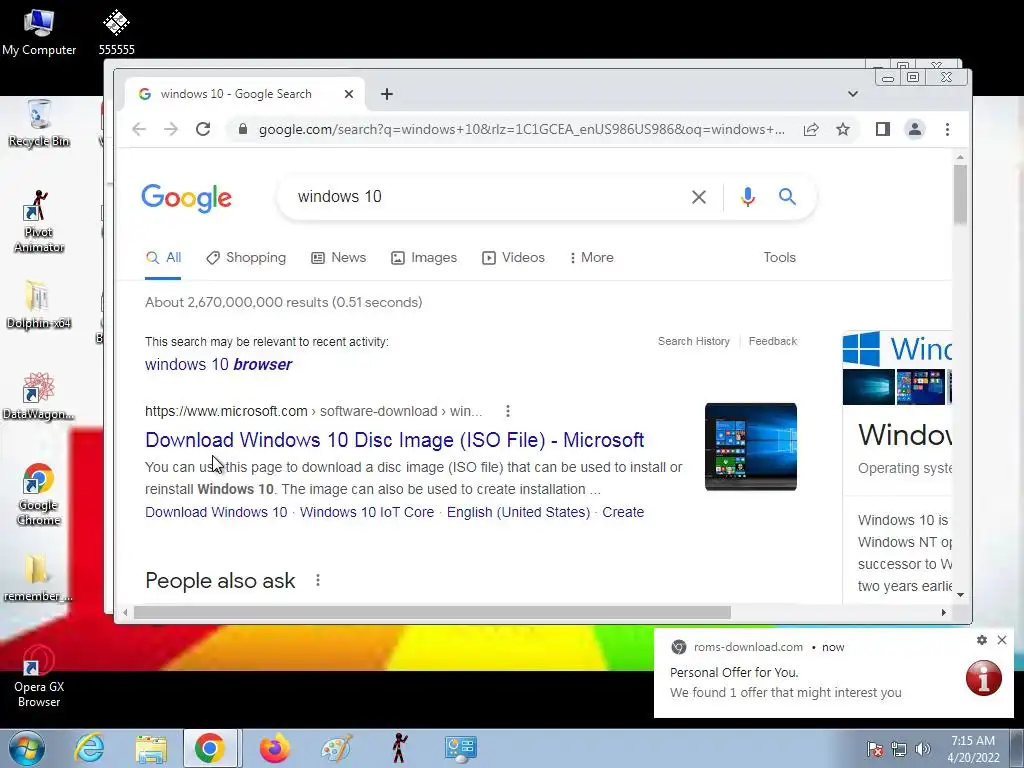Open the Chrome profile avatar icon

click(x=915, y=129)
